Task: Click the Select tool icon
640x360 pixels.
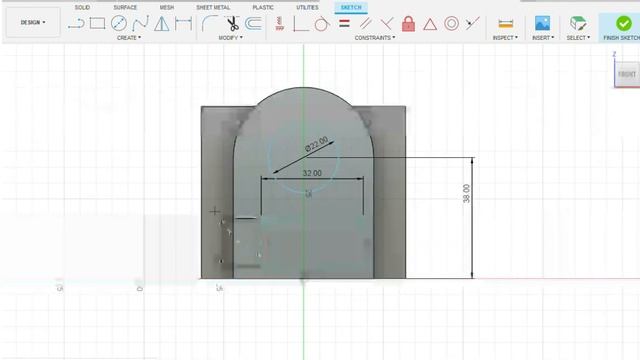Action: pyautogui.click(x=578, y=23)
